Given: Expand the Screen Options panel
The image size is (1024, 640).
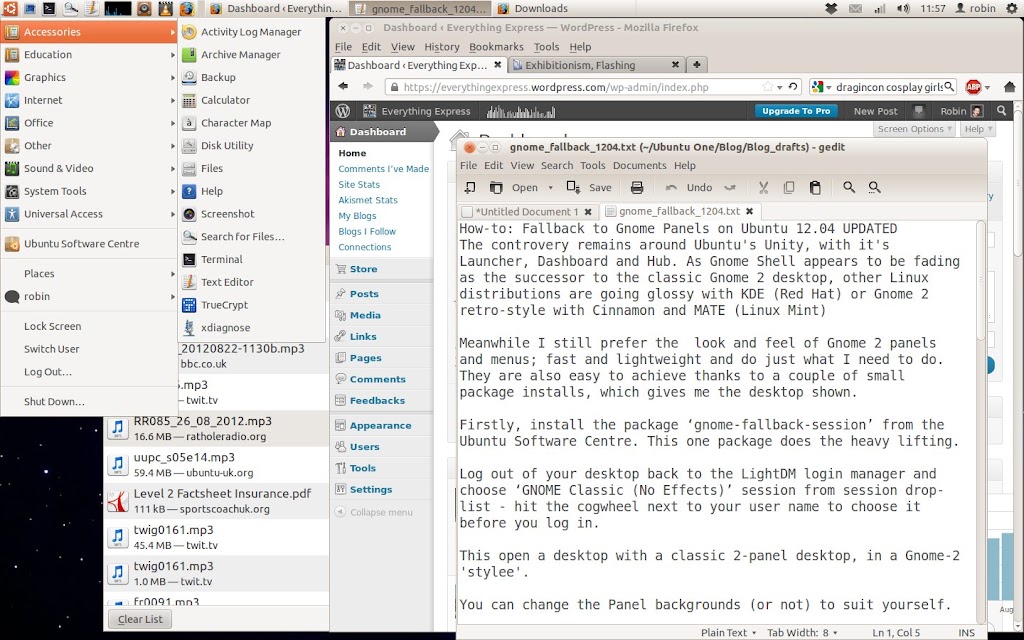Looking at the screenshot, I should 914,129.
